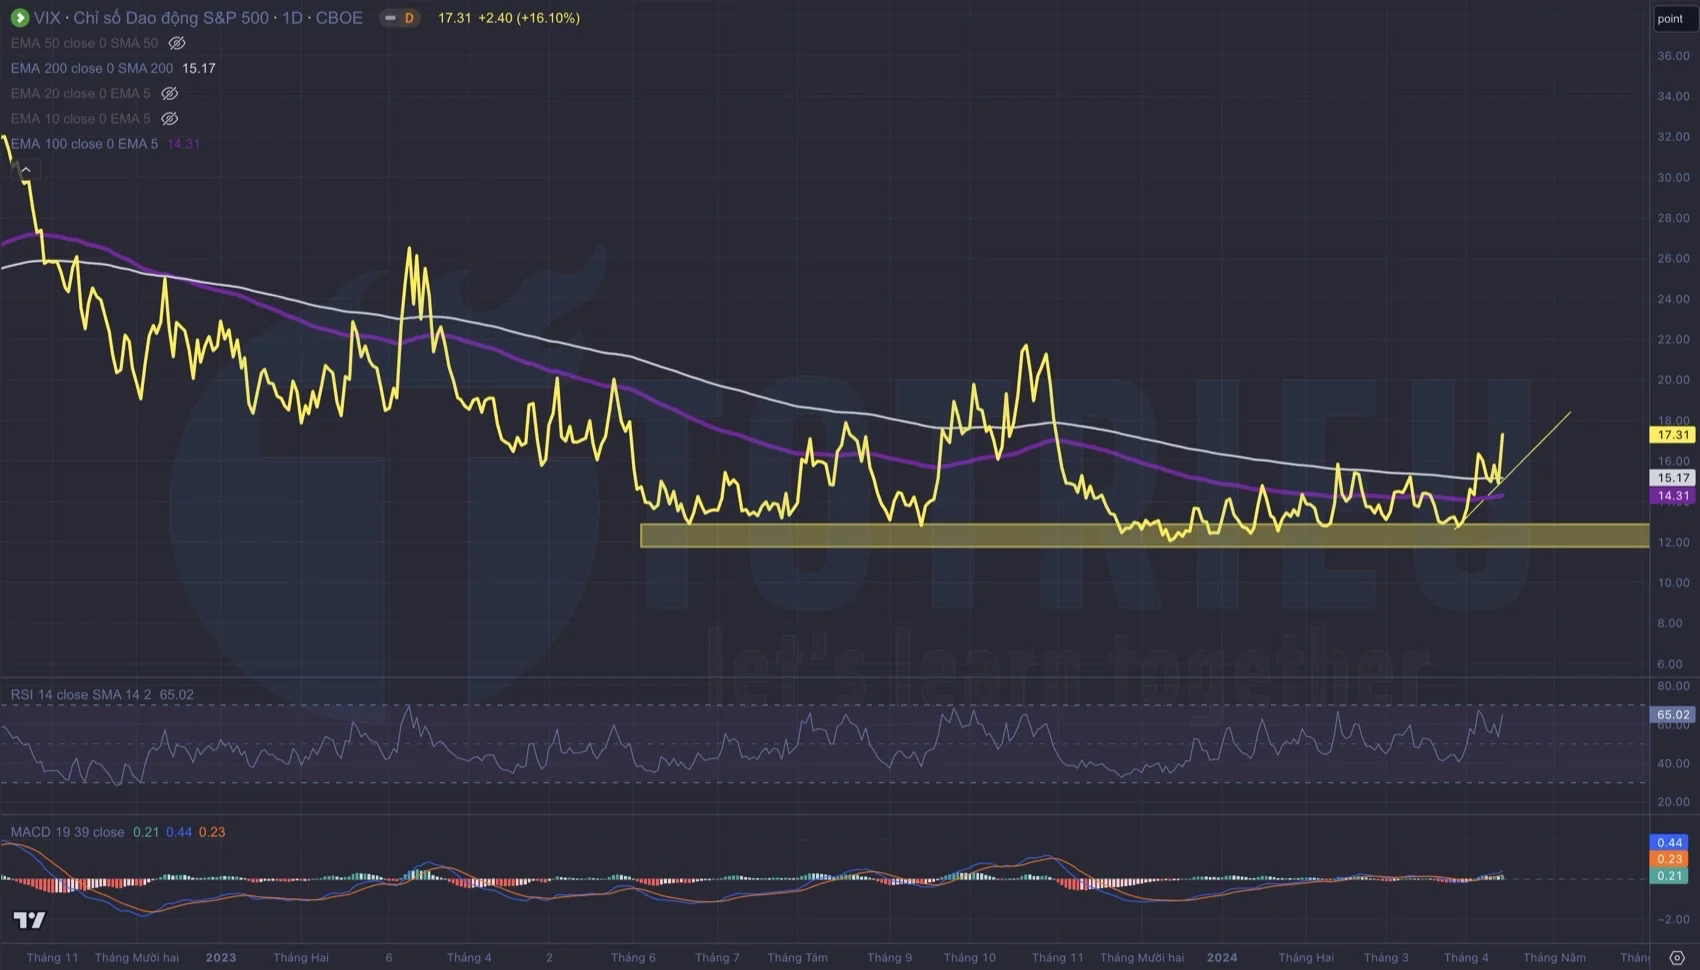This screenshot has height=970, width=1700.
Task: Click the orange 0.23 MACD scale label
Action: (x=1670, y=859)
